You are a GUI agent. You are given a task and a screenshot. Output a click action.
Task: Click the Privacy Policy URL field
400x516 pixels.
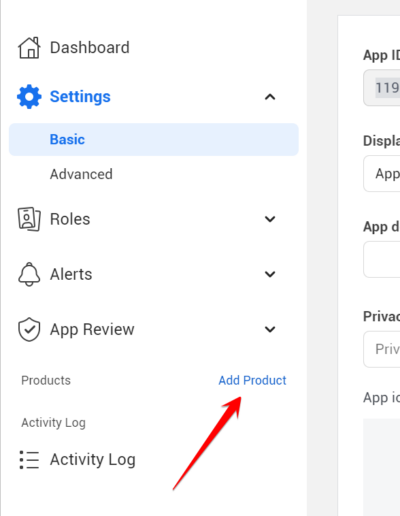tap(382, 349)
